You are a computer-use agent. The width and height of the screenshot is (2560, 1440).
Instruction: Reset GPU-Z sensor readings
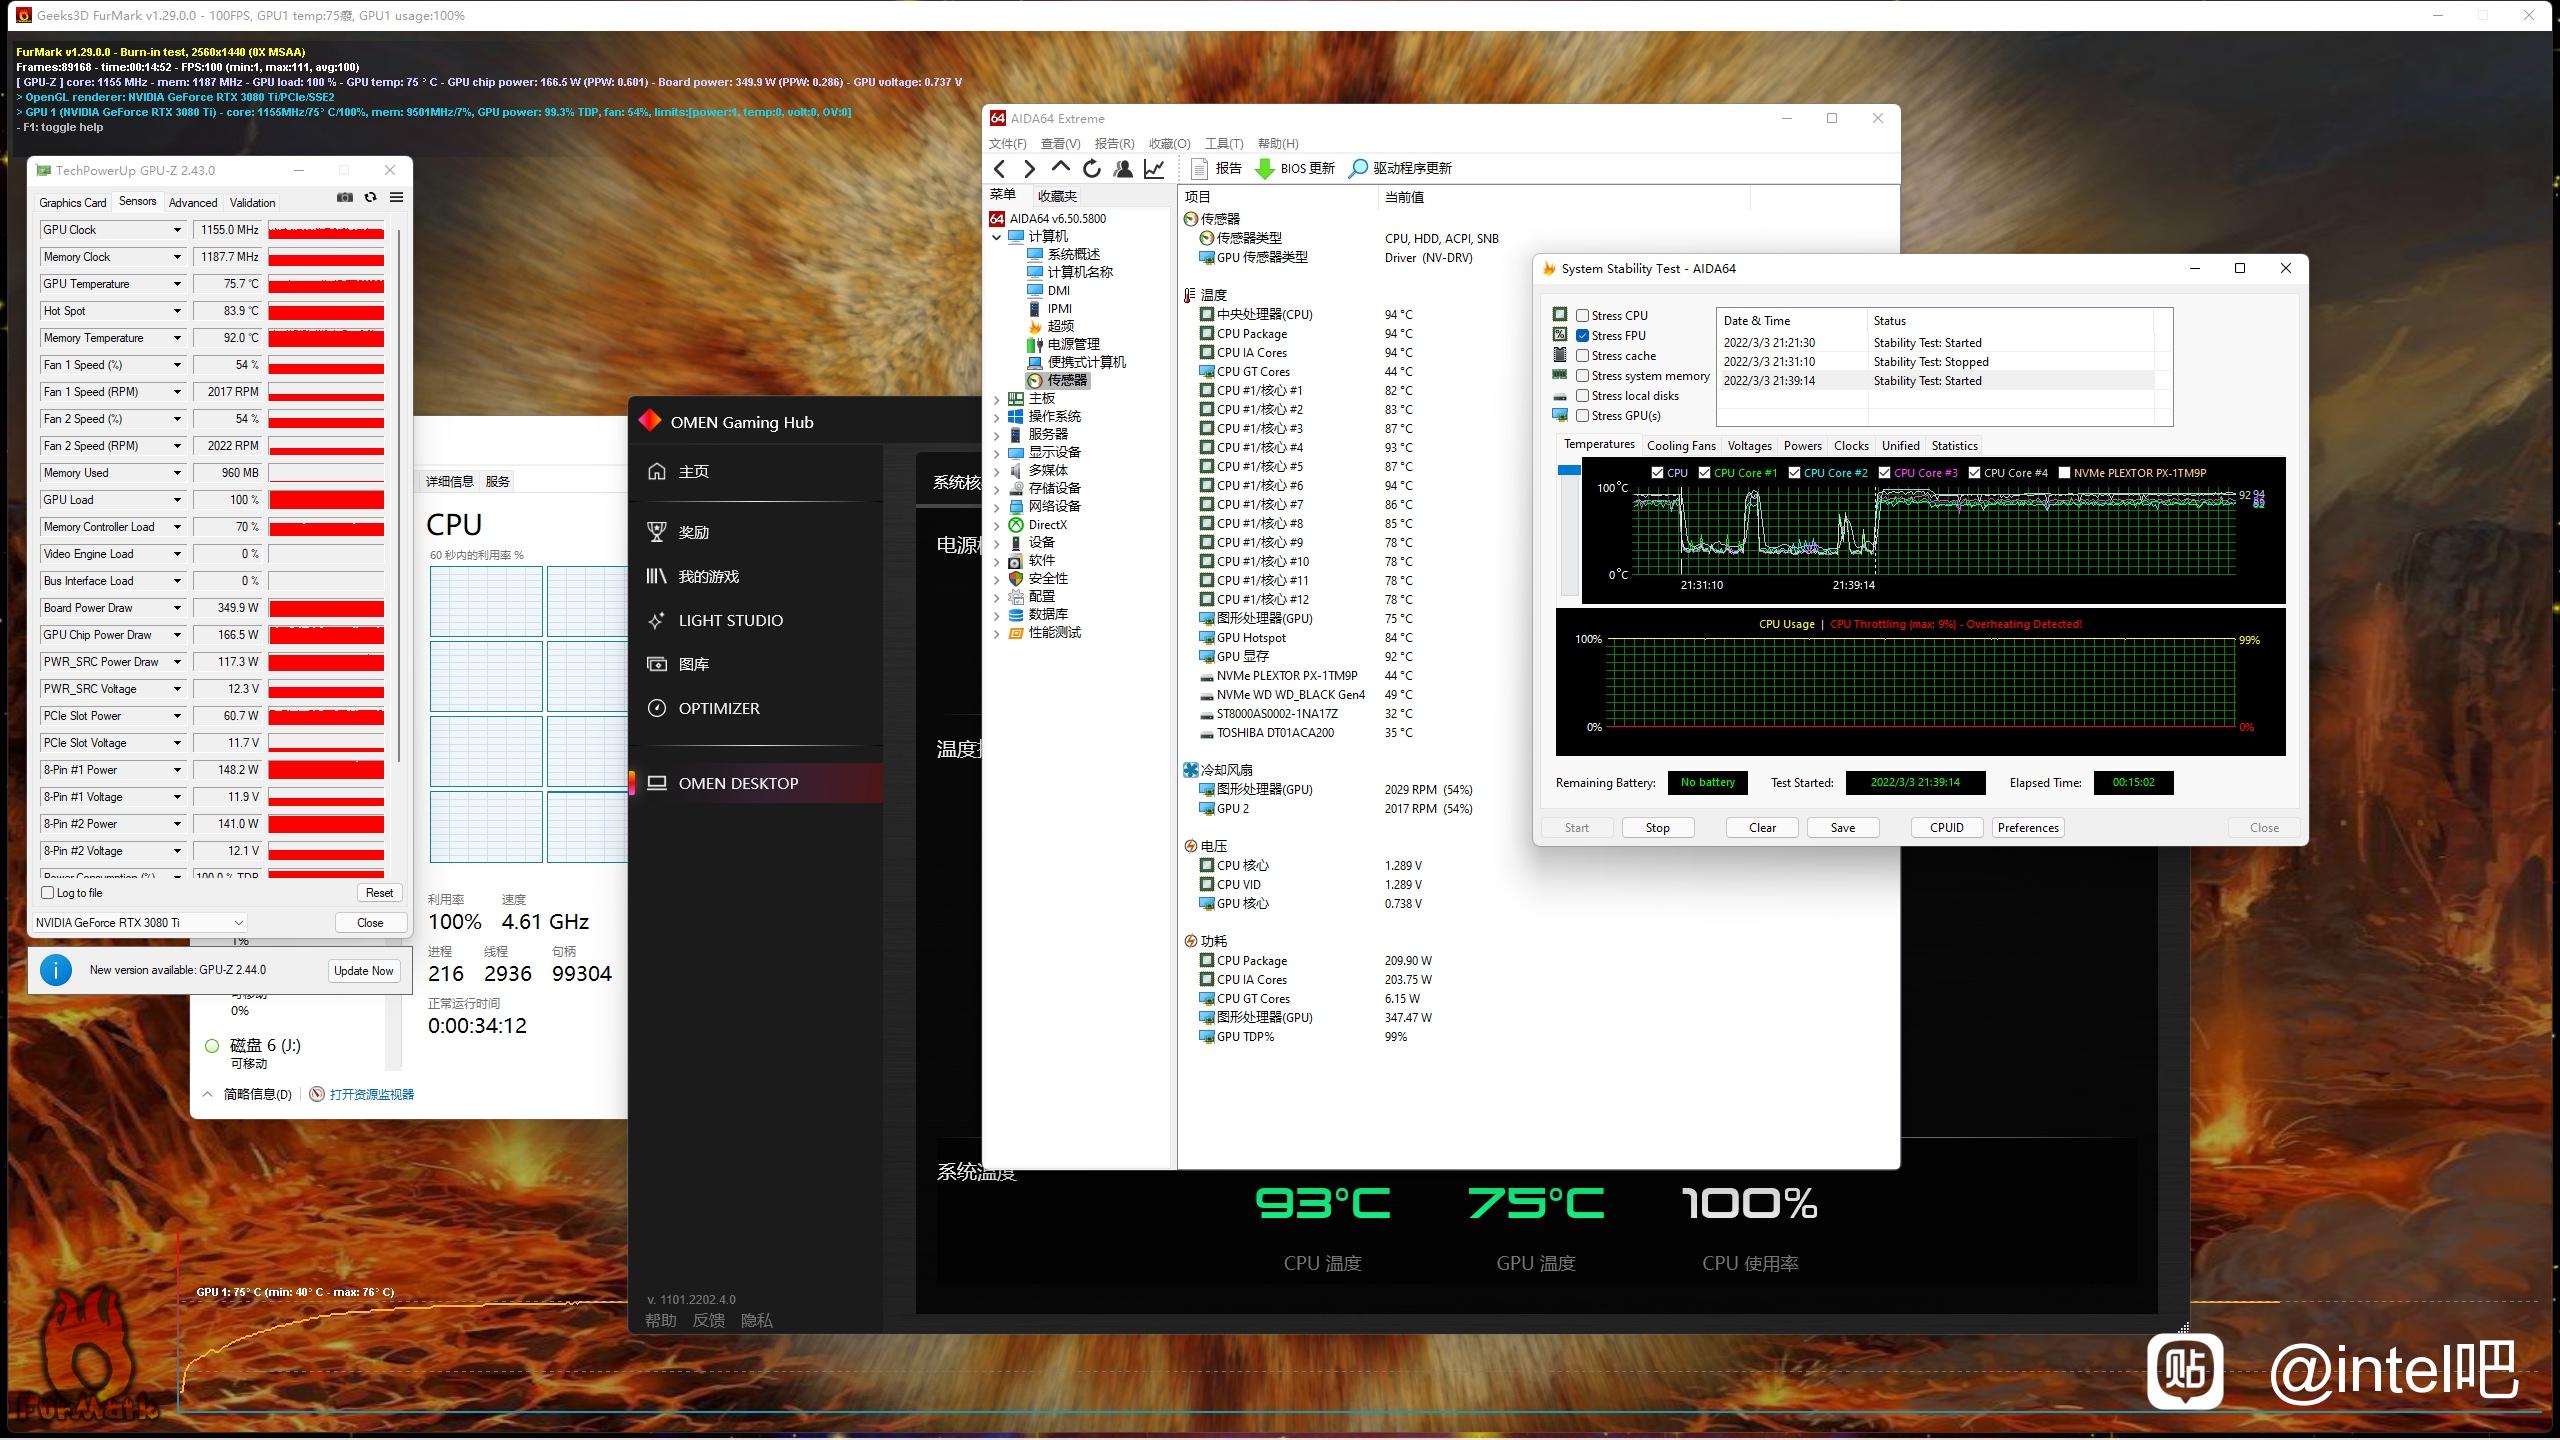379,893
